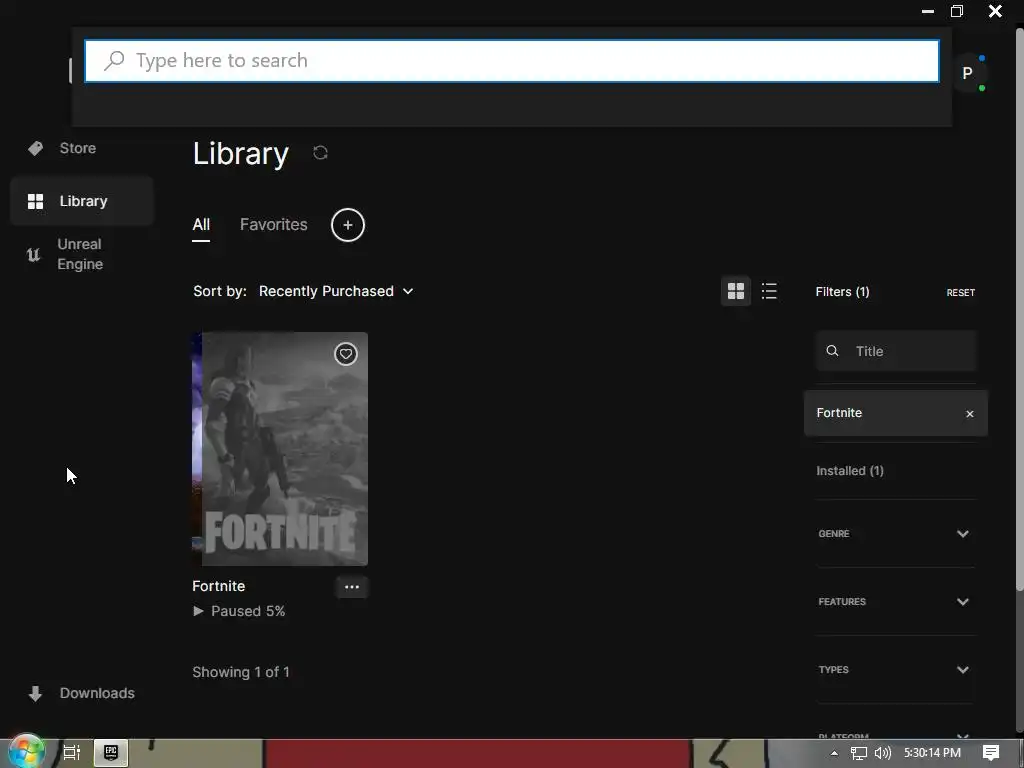The height and width of the screenshot is (768, 1024).
Task: Toggle the Installed (1) filter
Action: coord(850,471)
